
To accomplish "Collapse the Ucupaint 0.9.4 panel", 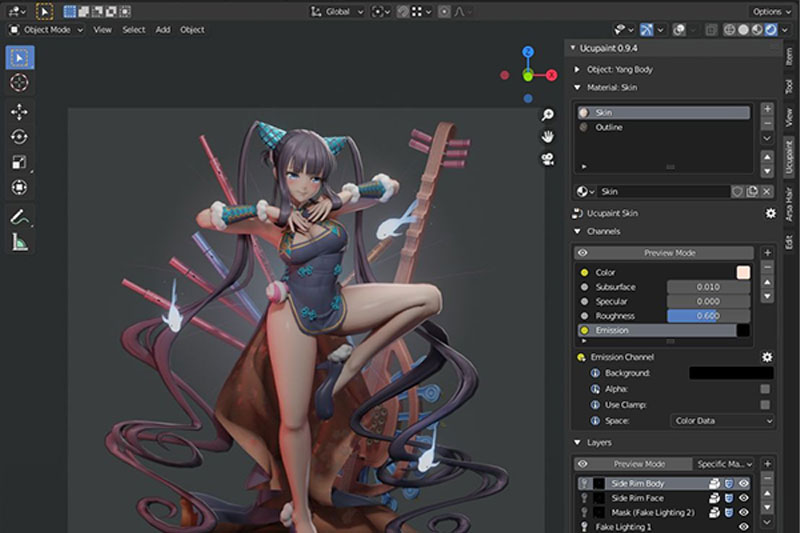I will [573, 48].
